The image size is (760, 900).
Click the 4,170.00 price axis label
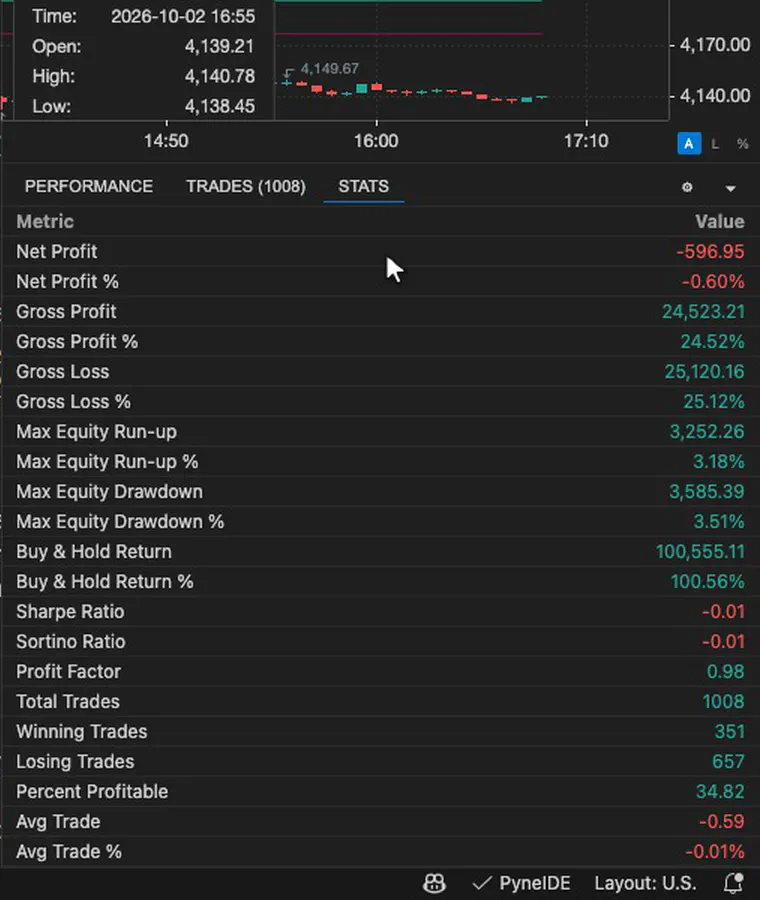715,45
